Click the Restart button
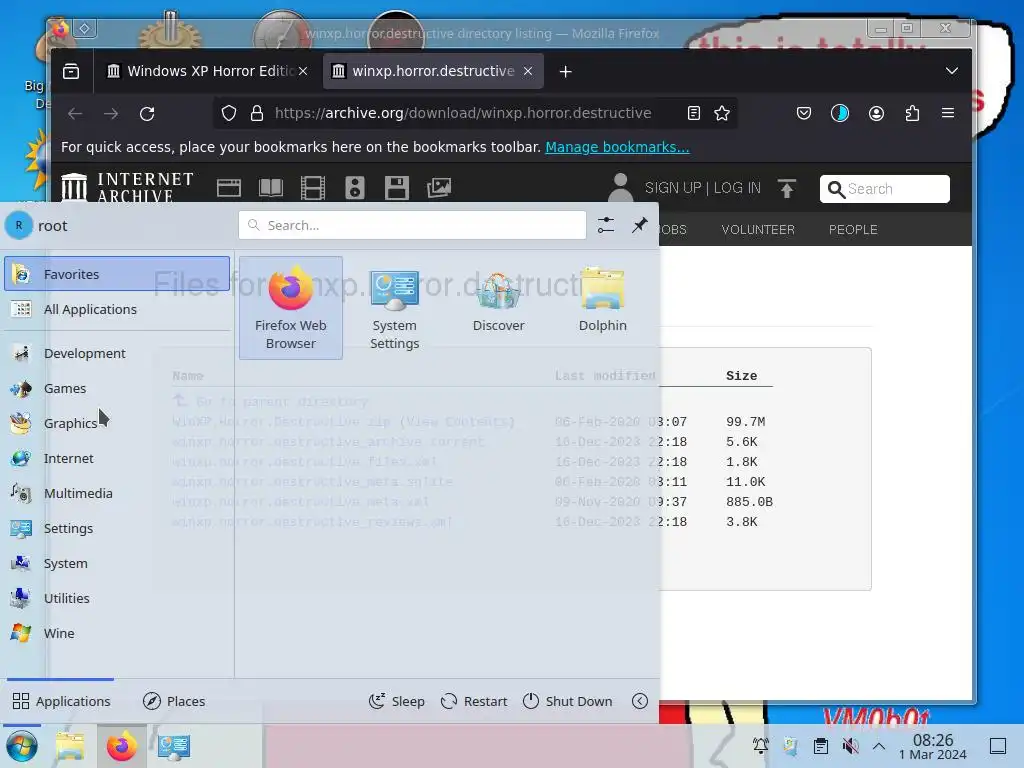This screenshot has height=768, width=1024. (x=474, y=701)
